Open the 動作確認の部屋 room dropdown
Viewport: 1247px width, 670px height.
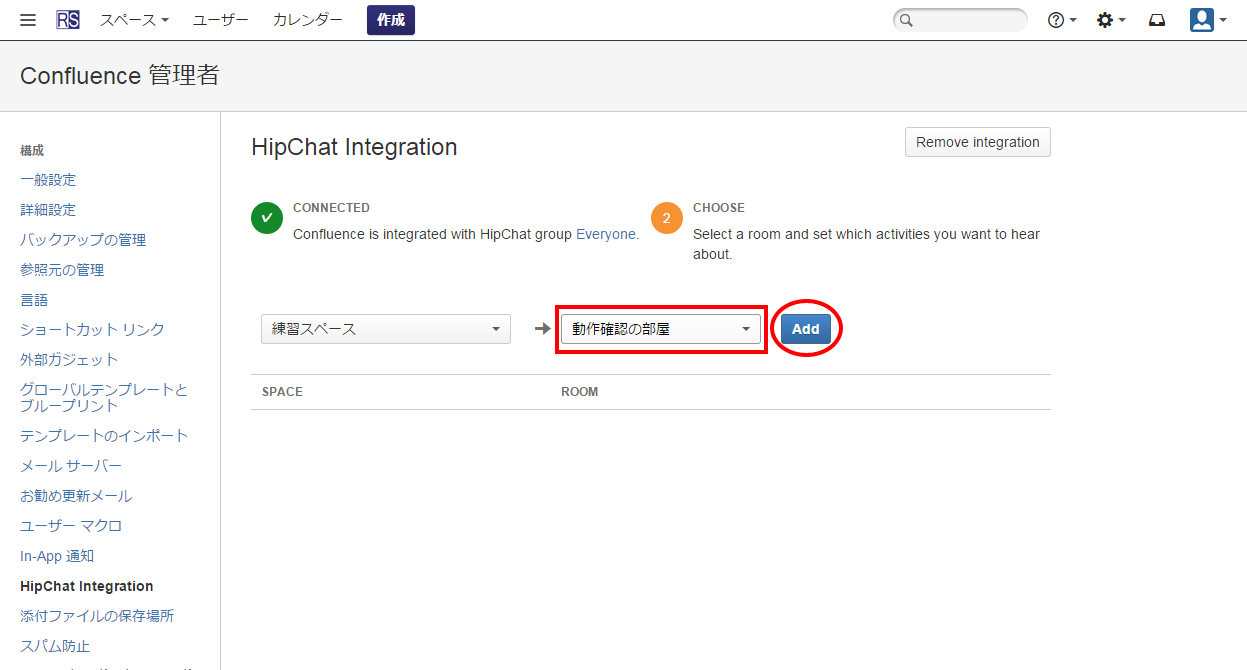tap(661, 329)
